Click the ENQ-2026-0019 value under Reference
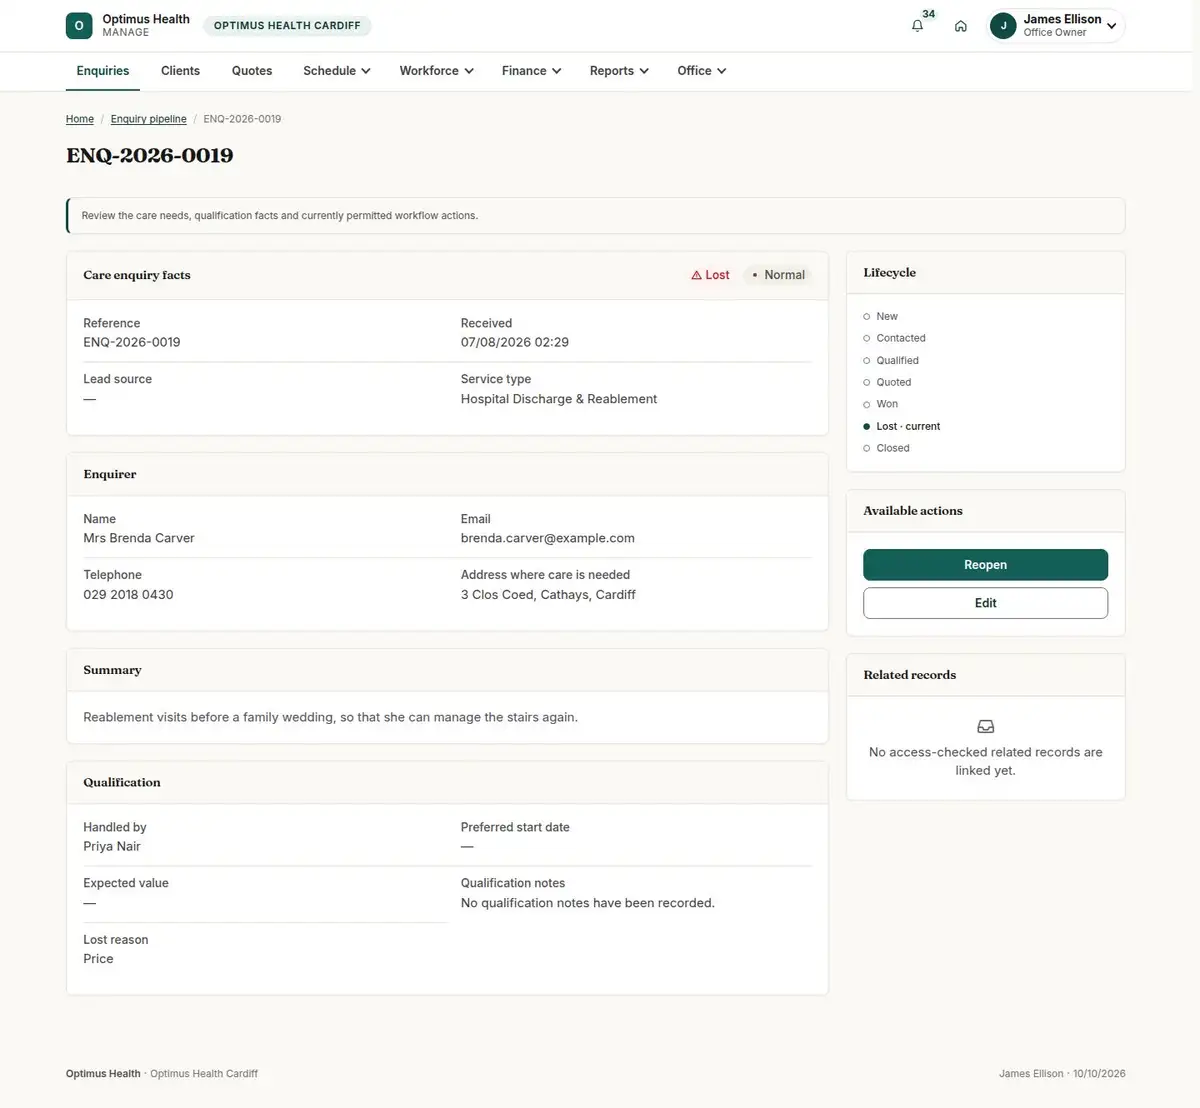 tap(132, 342)
